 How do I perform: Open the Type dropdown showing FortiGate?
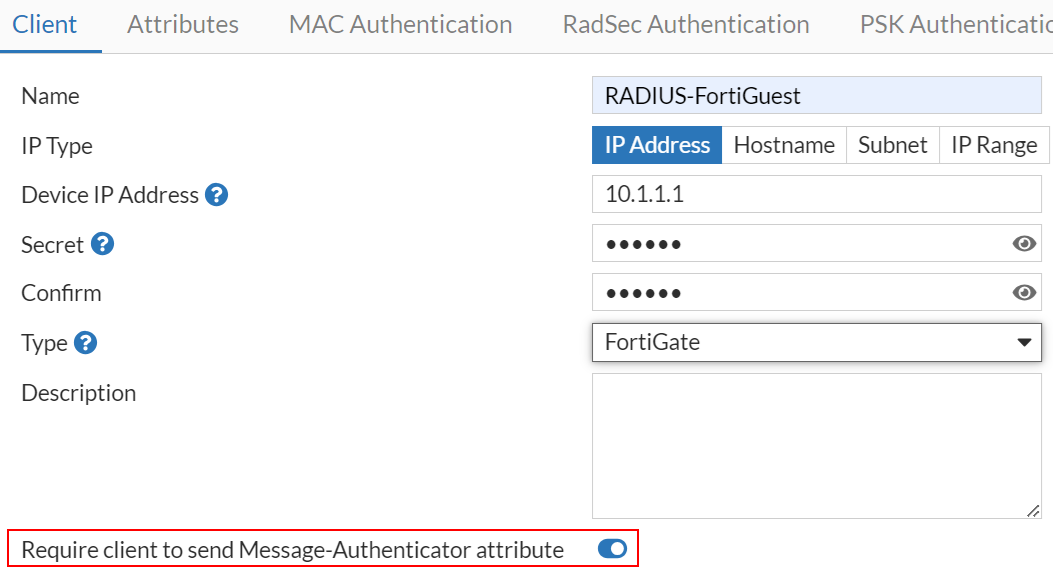(816, 342)
